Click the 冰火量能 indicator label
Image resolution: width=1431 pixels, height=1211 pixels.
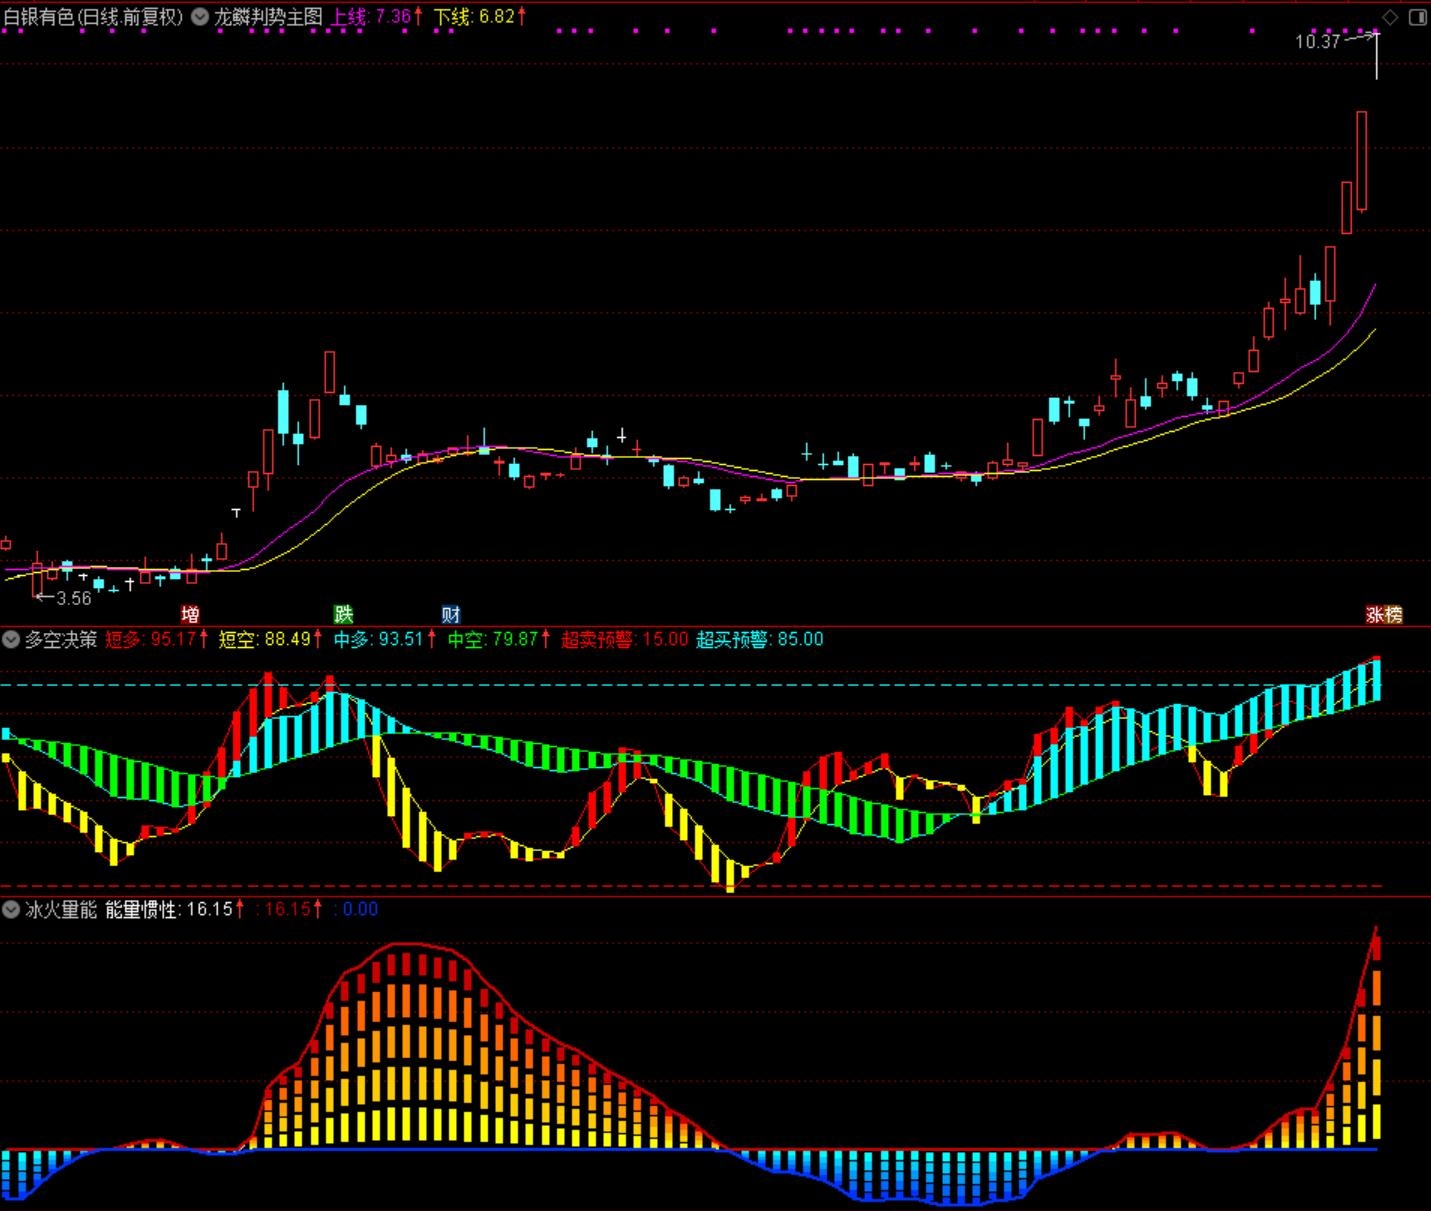[x=61, y=909]
